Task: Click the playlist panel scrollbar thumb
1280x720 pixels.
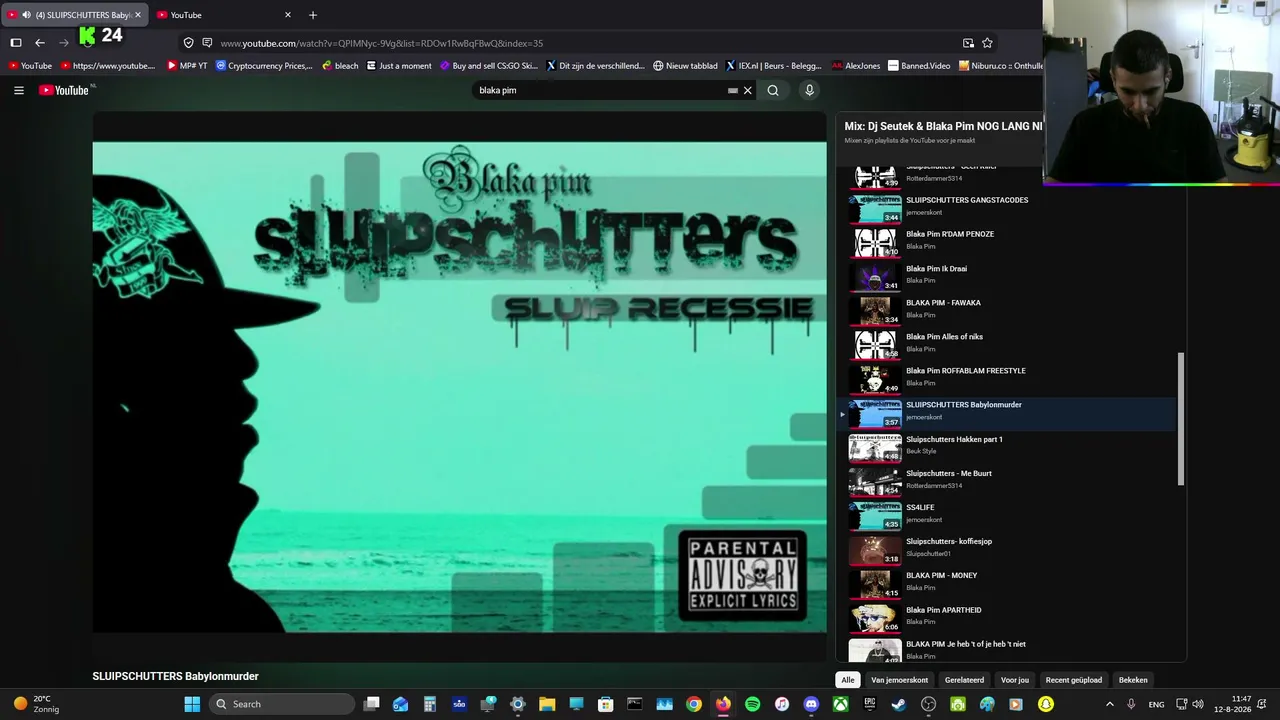Action: [1182, 419]
